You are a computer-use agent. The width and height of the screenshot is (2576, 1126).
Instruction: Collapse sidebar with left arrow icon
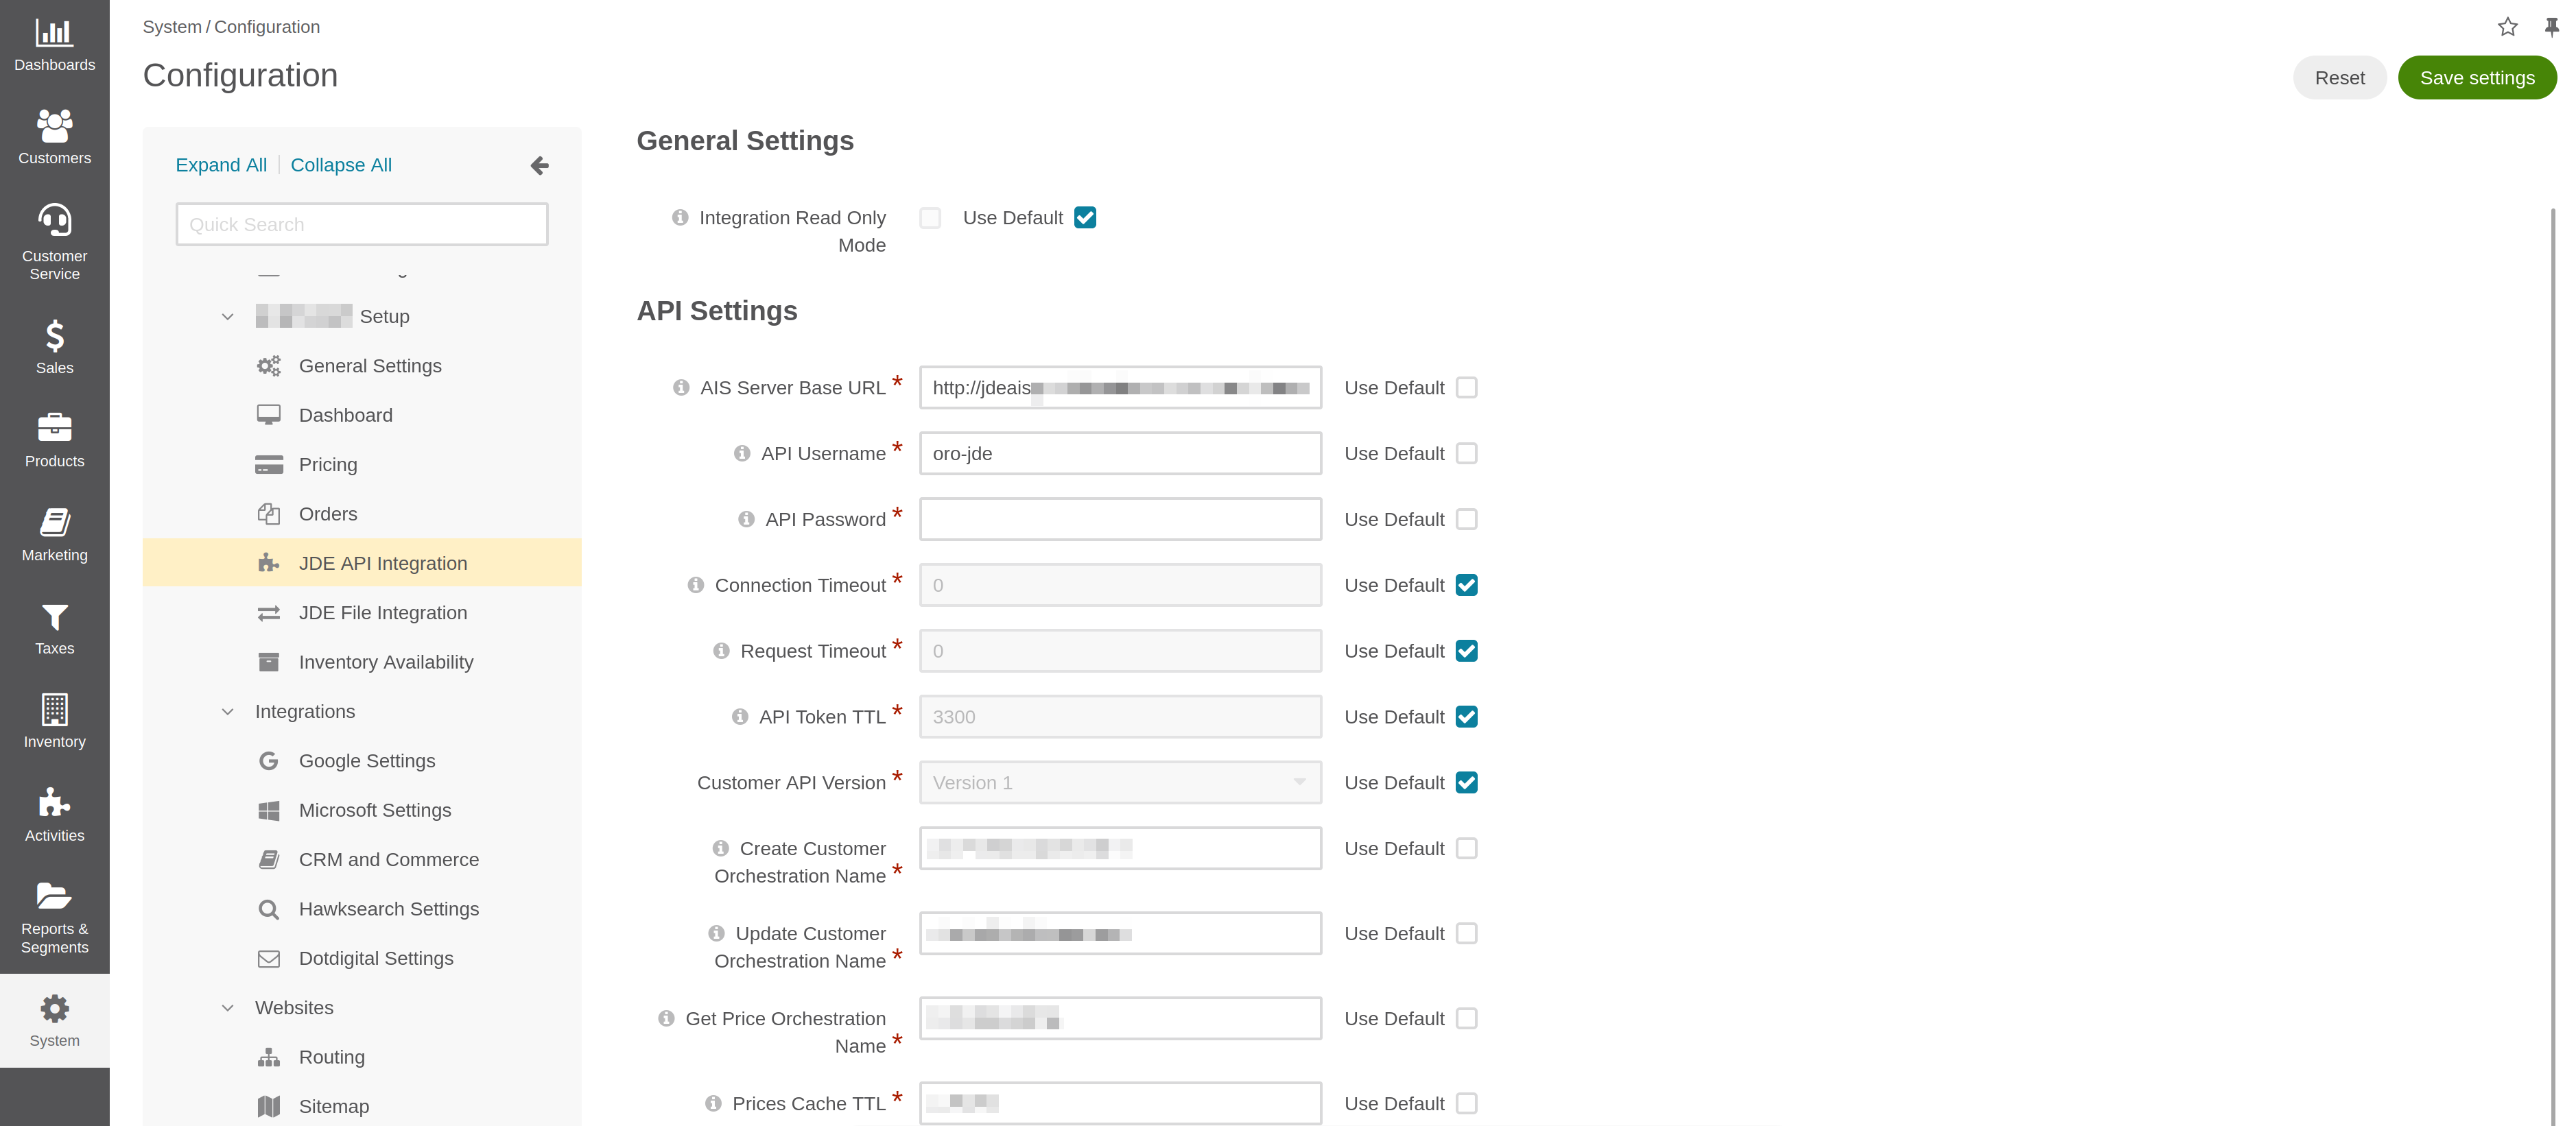coord(540,165)
